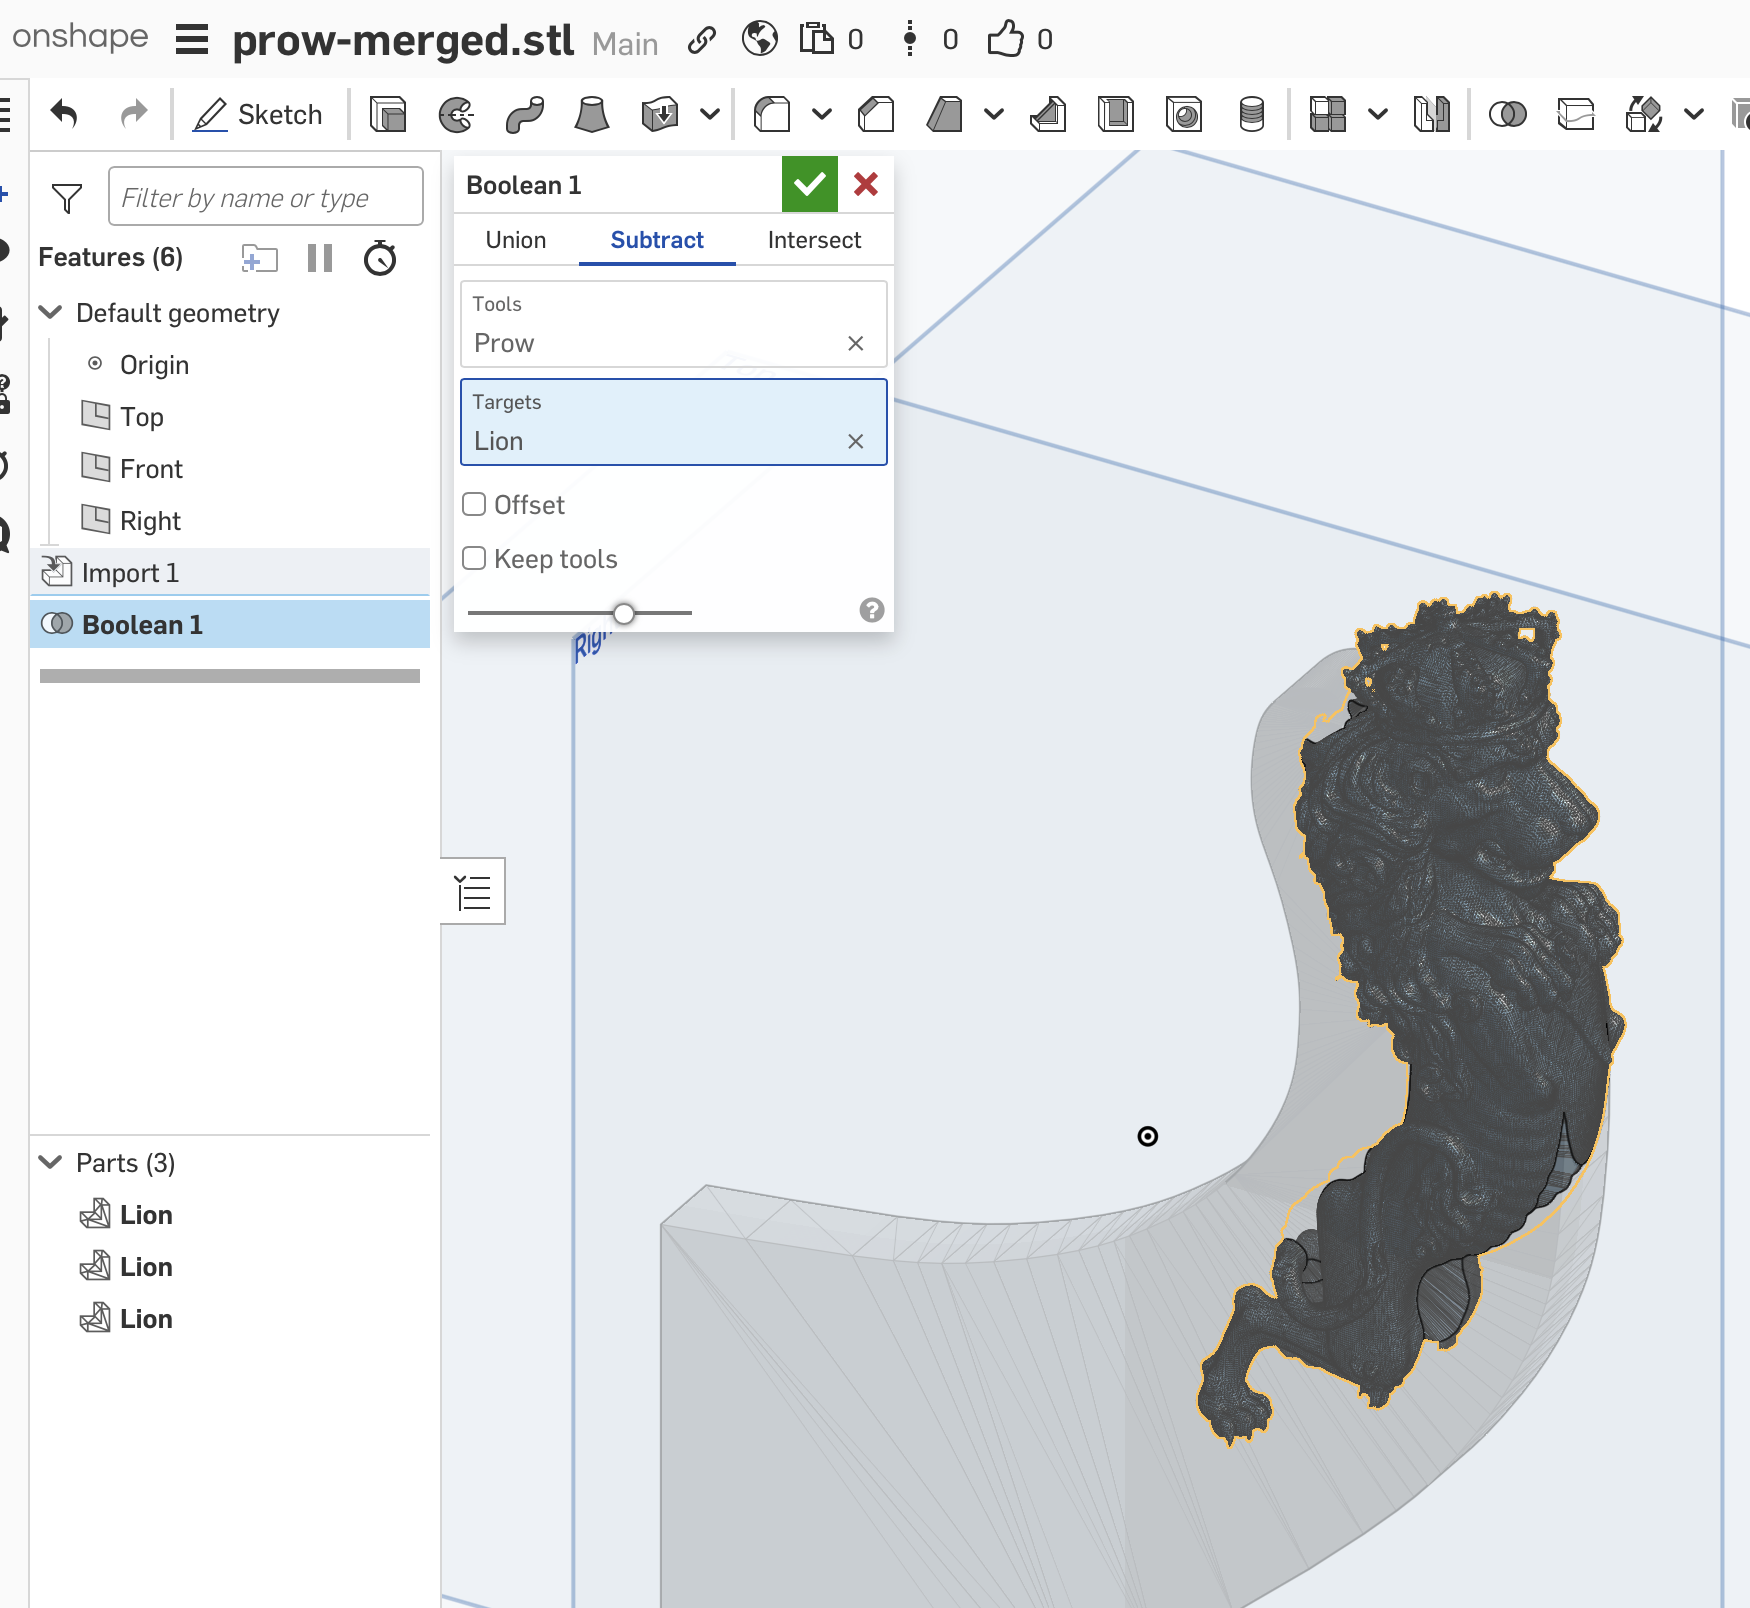This screenshot has width=1750, height=1608.
Task: Click the Boolean dialog opacity slider handle
Action: click(x=624, y=613)
